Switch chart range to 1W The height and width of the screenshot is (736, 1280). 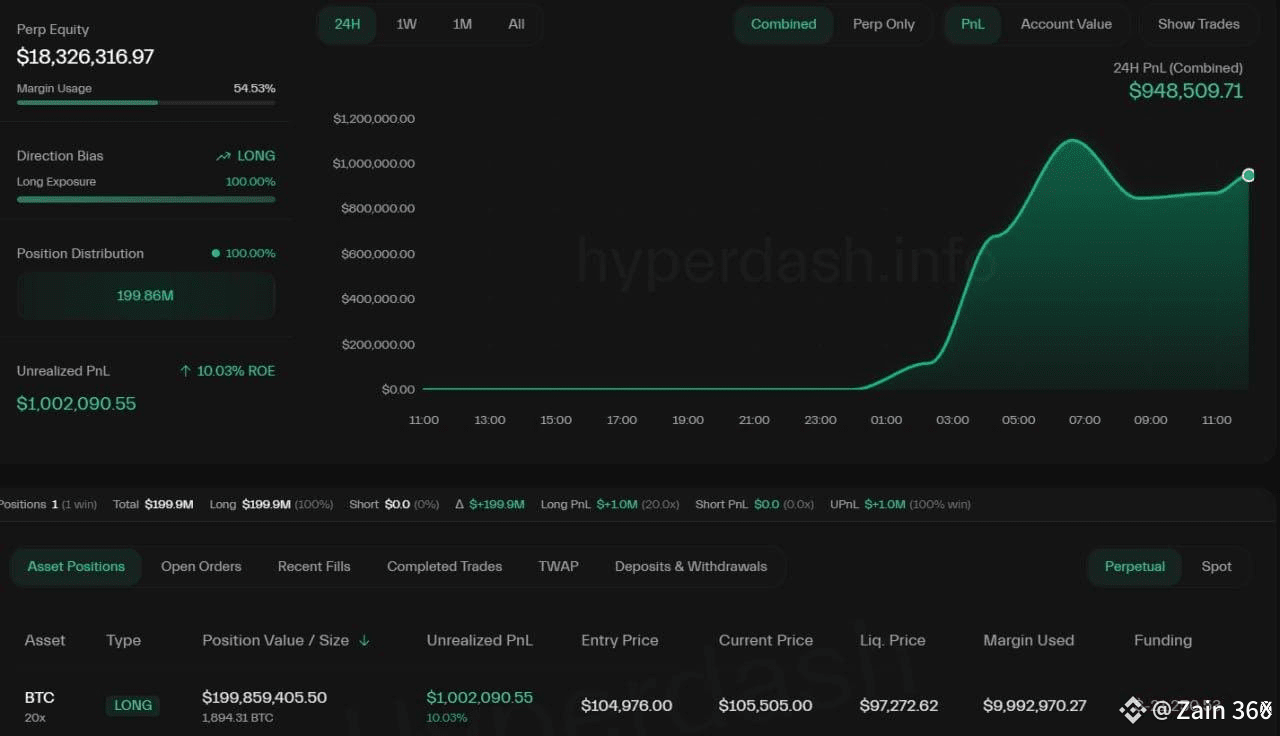tap(406, 24)
